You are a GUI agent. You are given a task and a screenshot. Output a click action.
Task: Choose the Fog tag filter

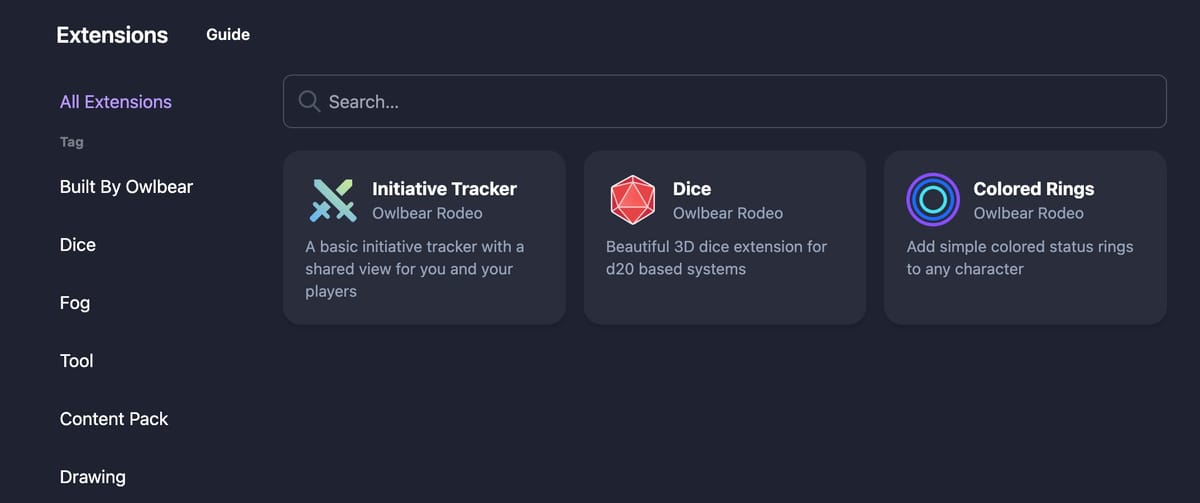coord(75,303)
